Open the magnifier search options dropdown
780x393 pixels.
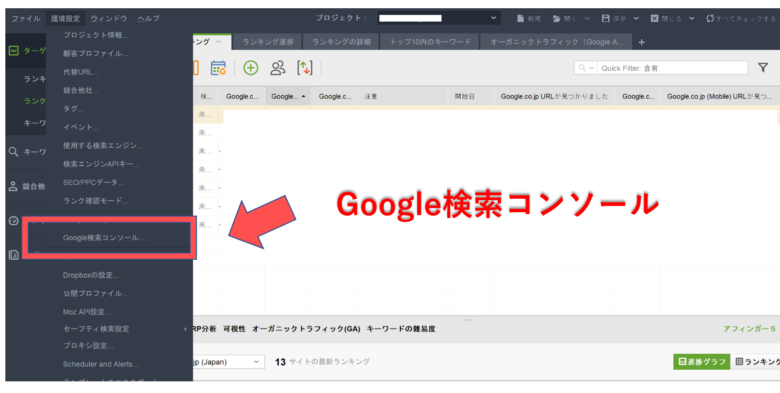[x=585, y=68]
